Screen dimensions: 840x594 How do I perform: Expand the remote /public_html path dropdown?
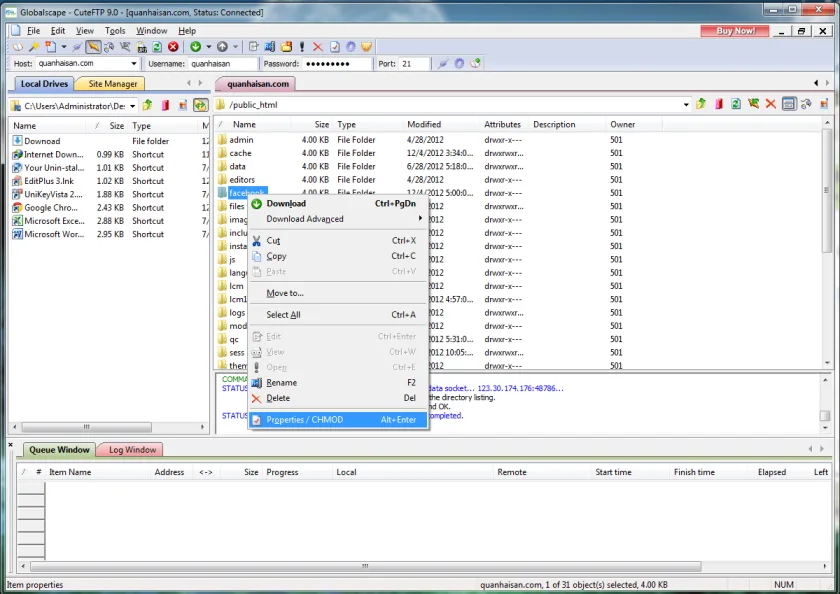686,105
